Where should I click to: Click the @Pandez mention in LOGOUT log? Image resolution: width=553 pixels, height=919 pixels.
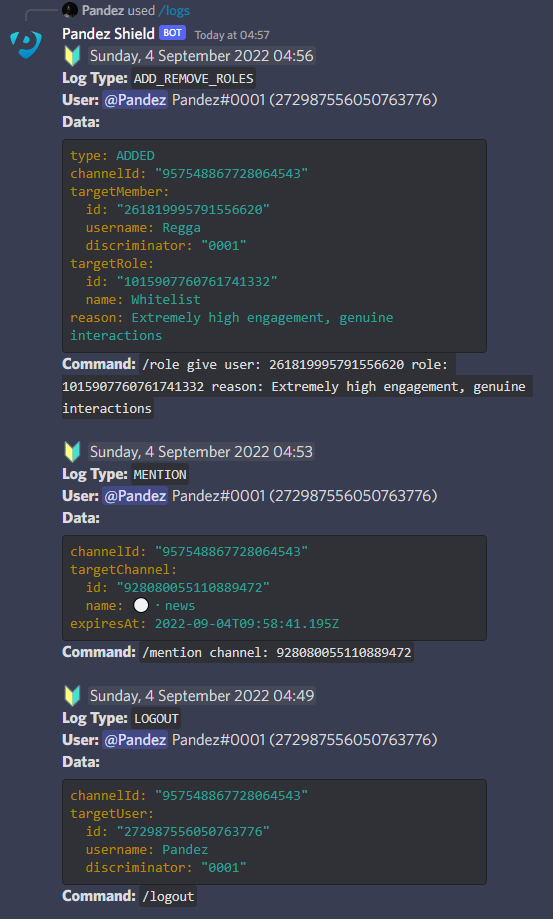(135, 740)
